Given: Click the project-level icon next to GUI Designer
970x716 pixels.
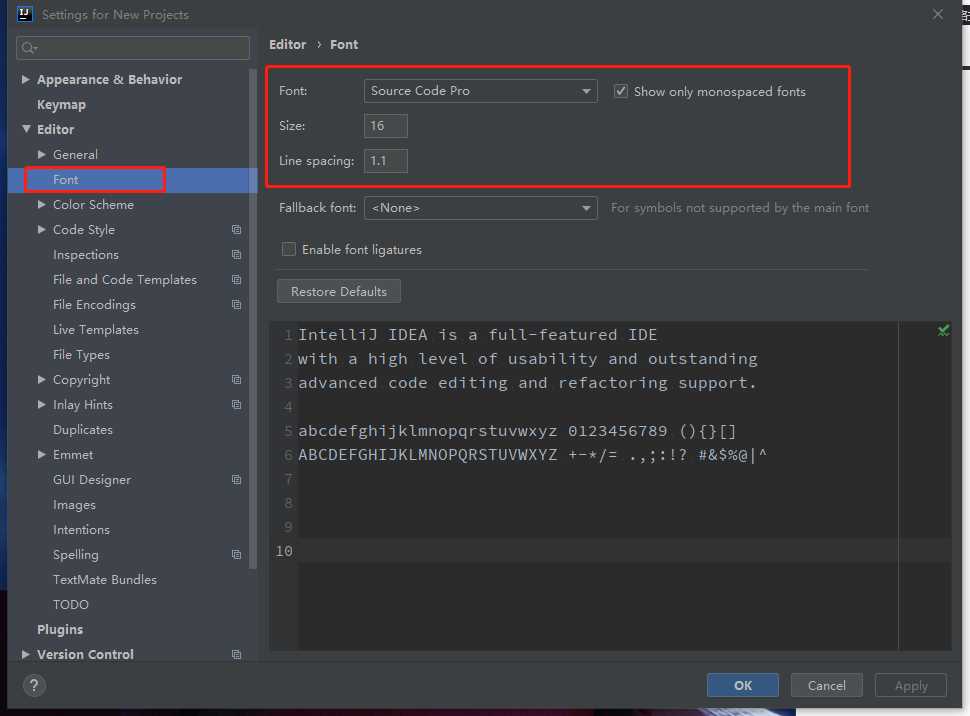Looking at the screenshot, I should tap(236, 480).
